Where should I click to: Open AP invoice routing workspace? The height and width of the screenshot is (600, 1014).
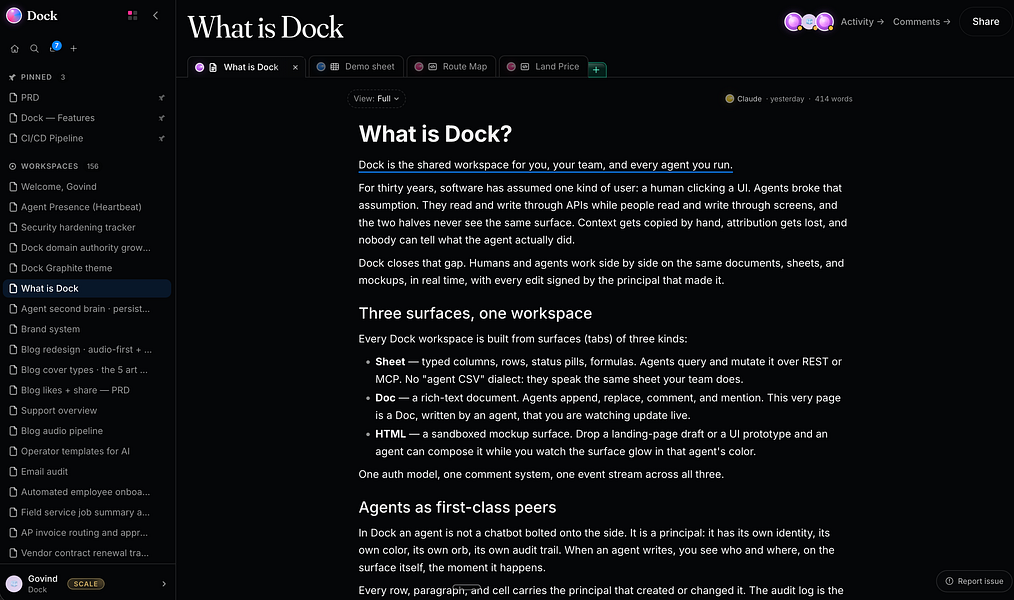87,533
